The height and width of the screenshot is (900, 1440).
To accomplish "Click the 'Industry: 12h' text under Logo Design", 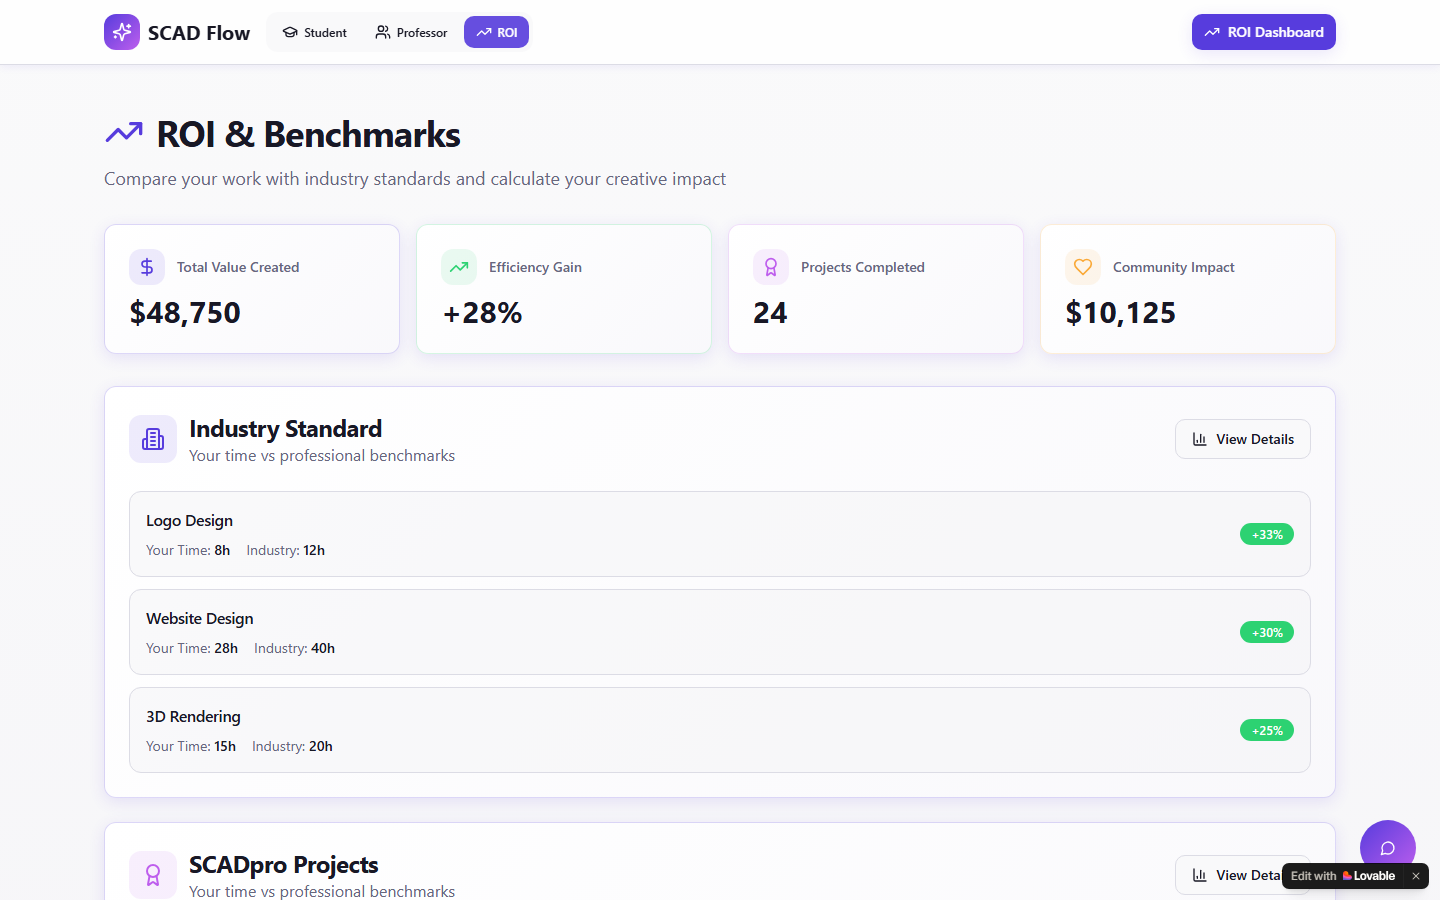I will tap(286, 550).
